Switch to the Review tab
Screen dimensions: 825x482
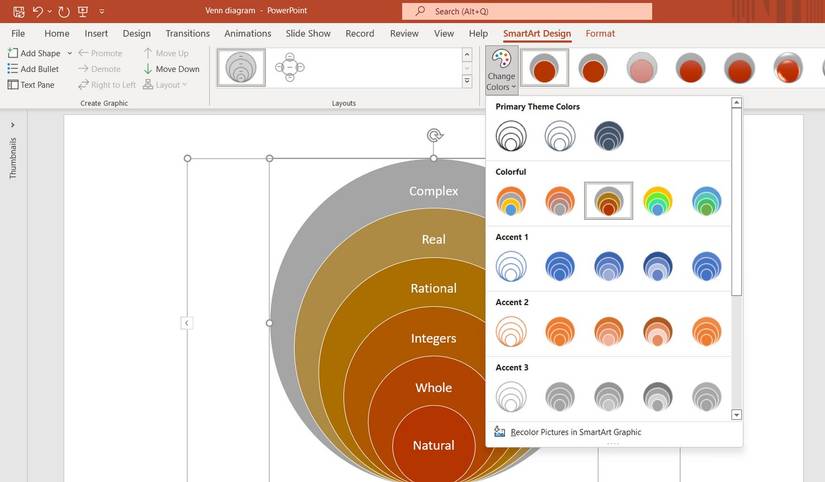404,33
